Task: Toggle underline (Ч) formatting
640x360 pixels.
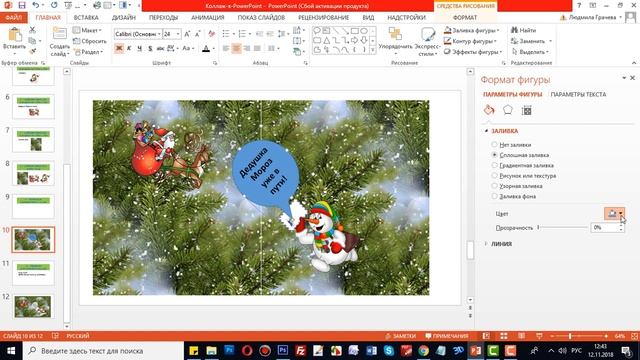Action: pyautogui.click(x=140, y=48)
